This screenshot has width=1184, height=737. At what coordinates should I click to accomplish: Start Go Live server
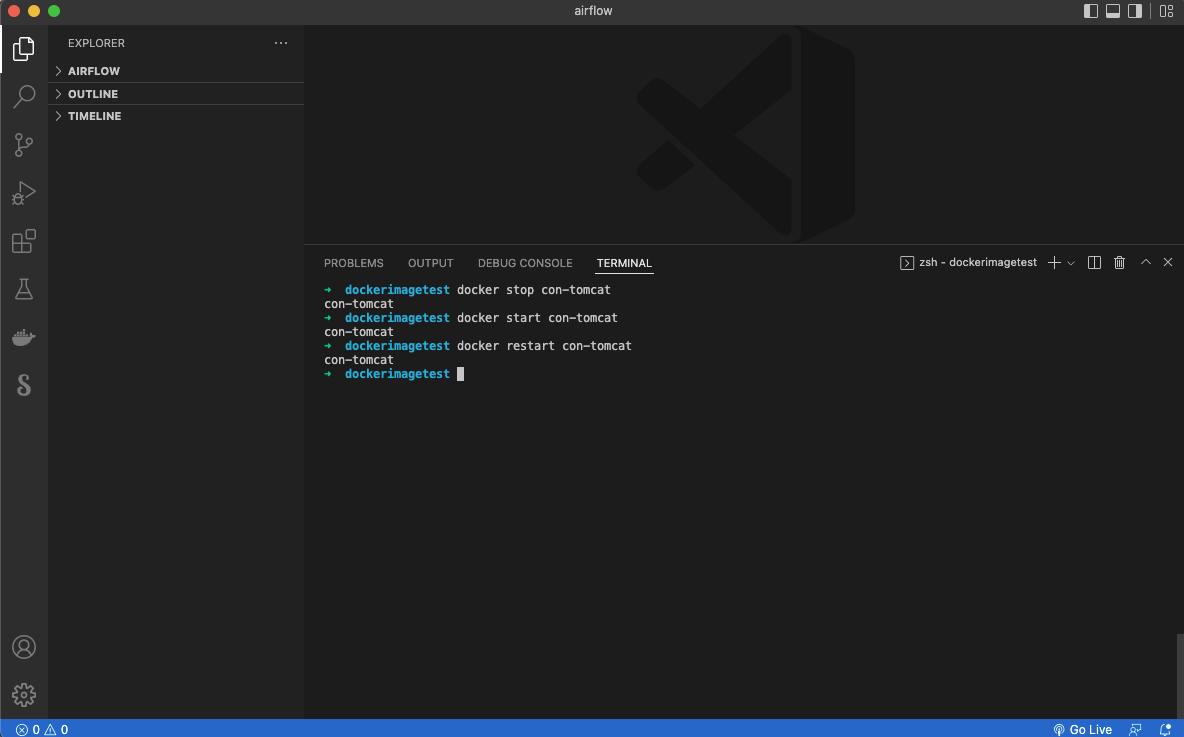[1083, 729]
